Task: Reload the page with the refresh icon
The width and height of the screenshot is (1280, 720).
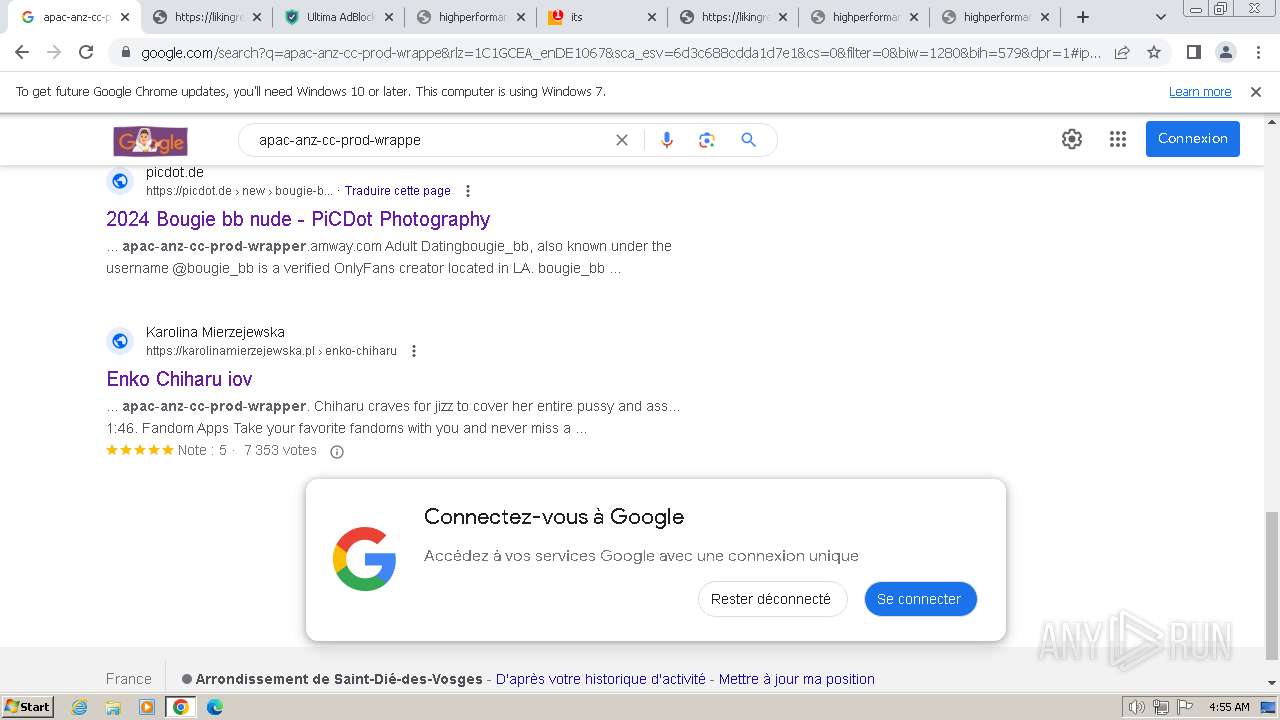Action: [86, 52]
